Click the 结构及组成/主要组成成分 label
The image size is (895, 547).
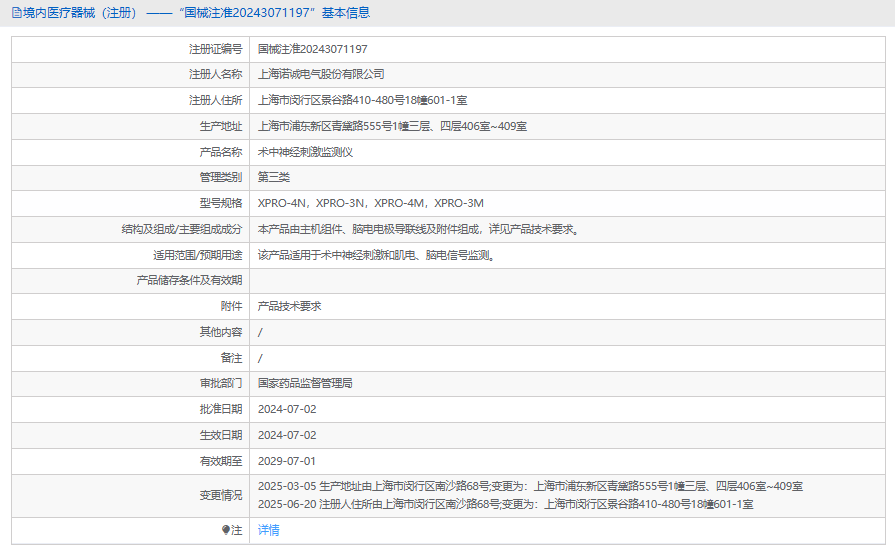182,230
